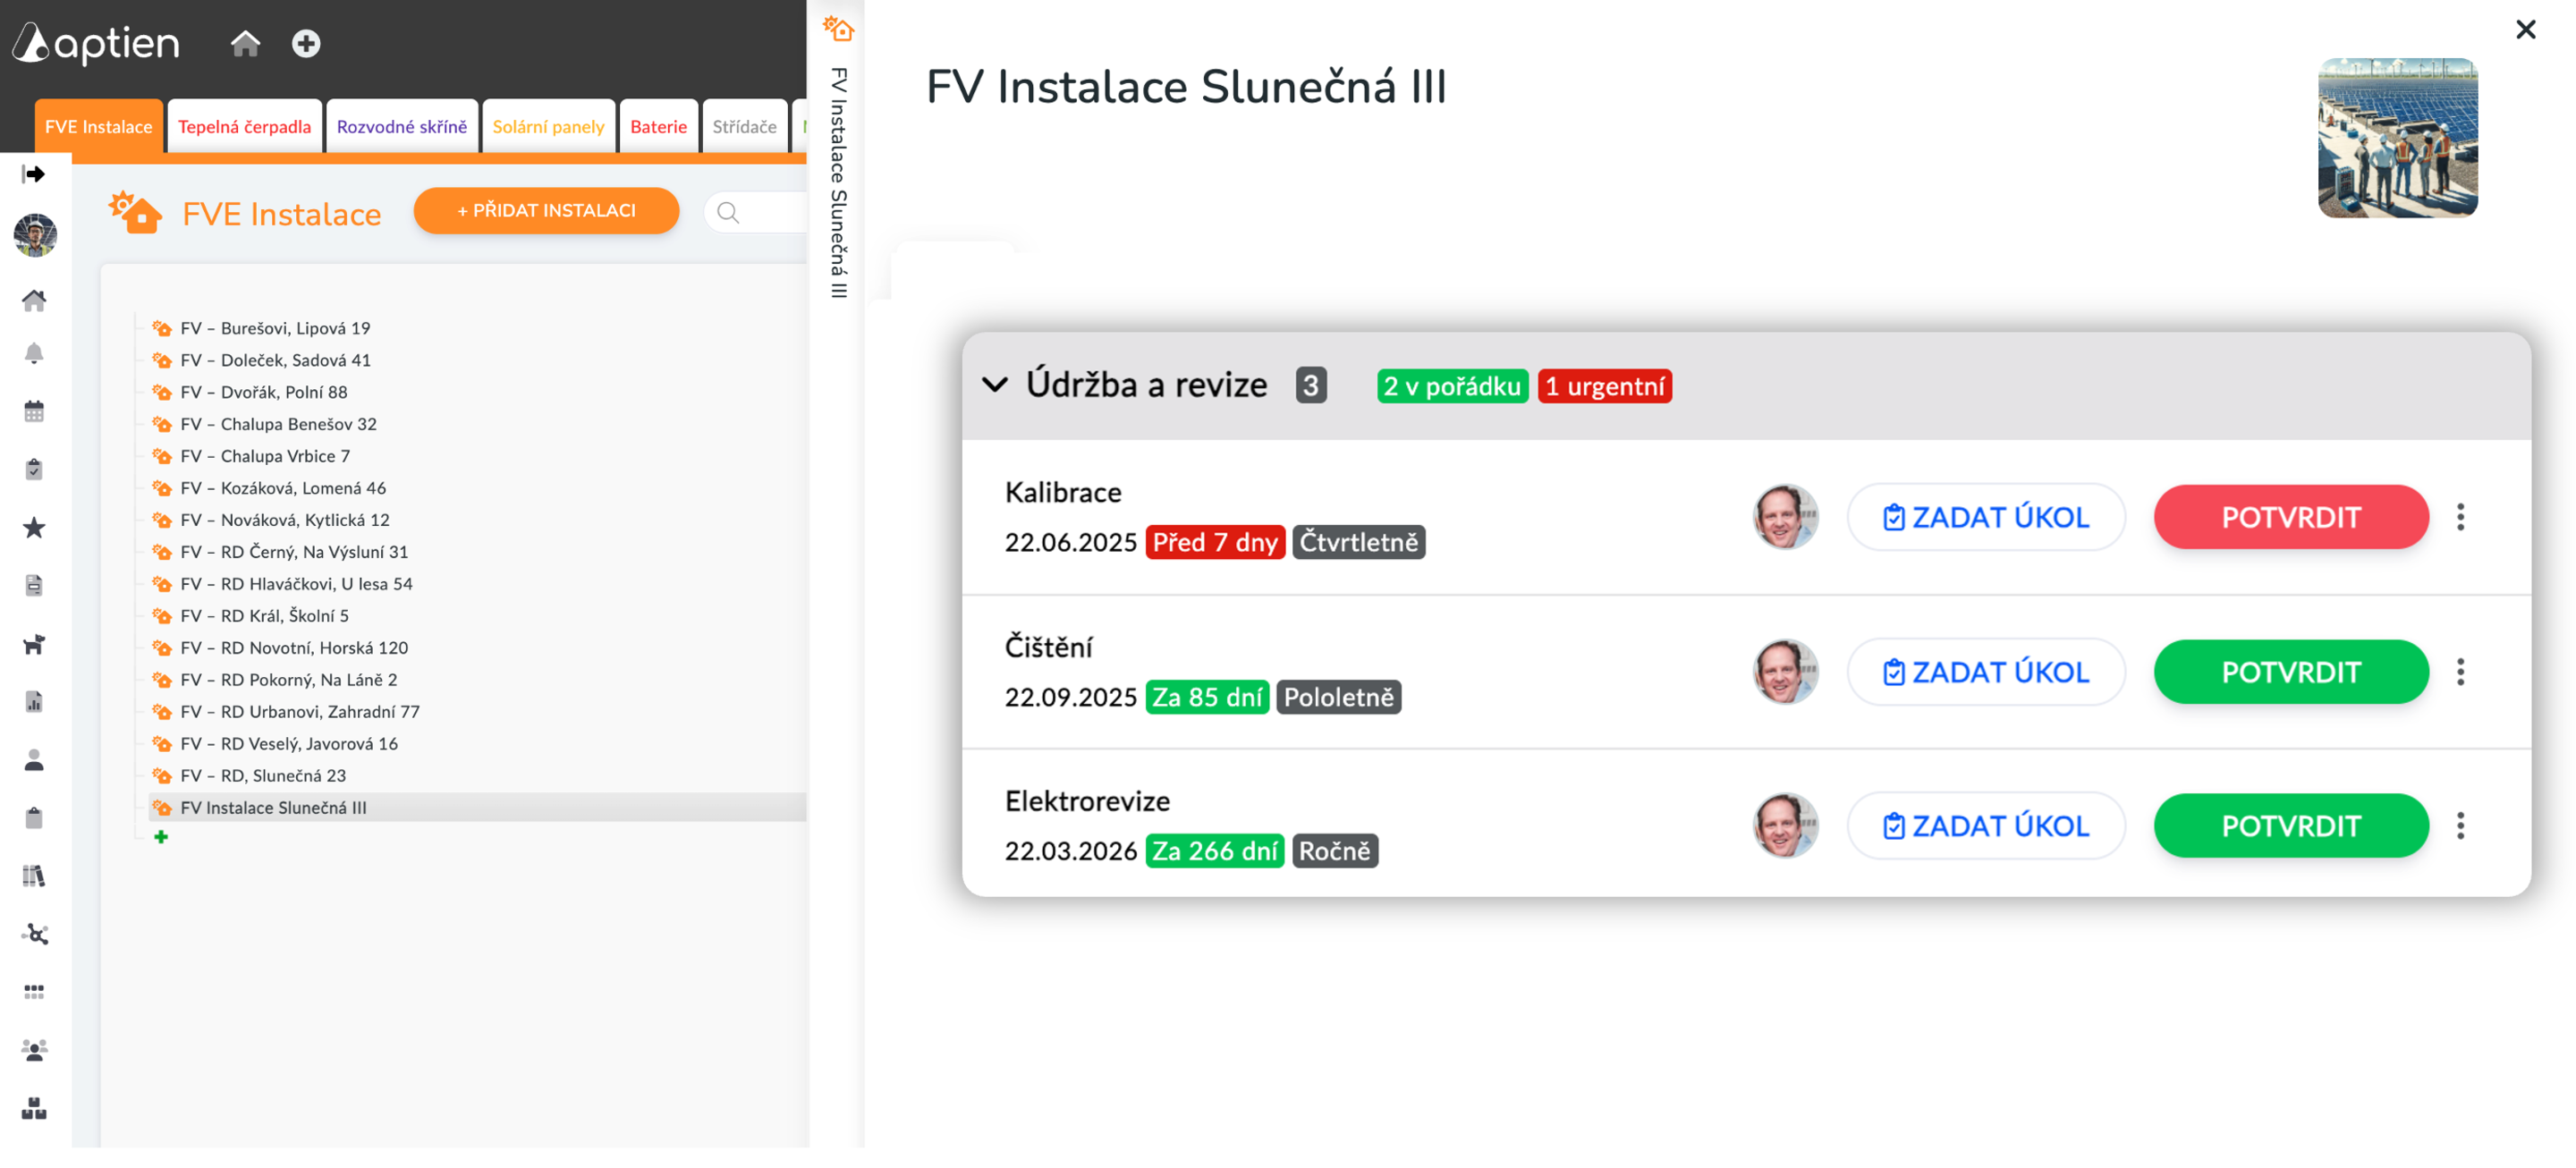
Task: Select FV – Nováková, Kytlická 12
Action: (x=285, y=520)
